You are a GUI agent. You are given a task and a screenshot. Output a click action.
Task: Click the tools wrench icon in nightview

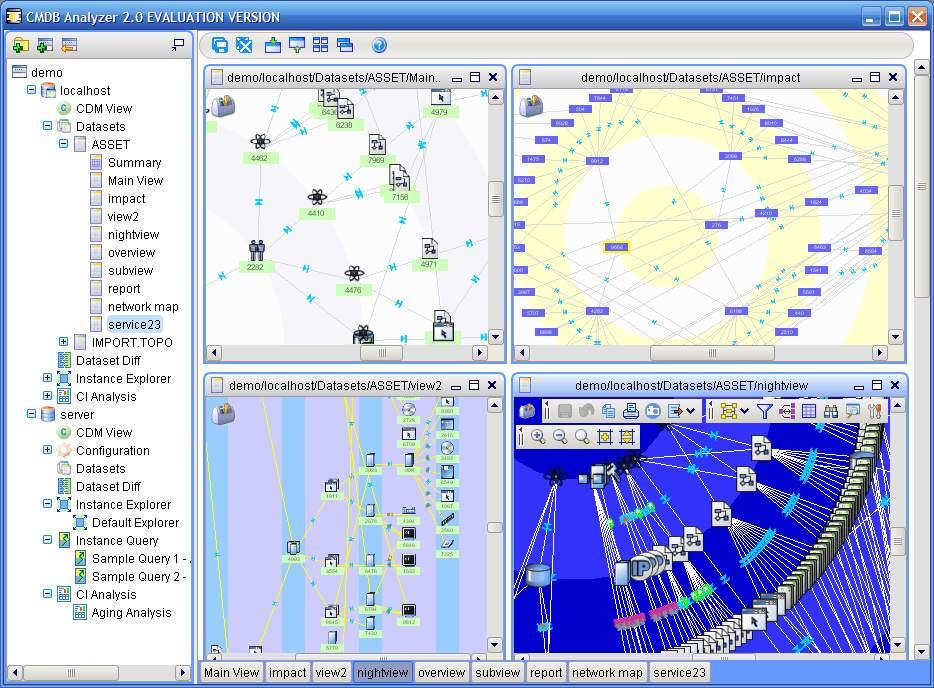coord(874,411)
